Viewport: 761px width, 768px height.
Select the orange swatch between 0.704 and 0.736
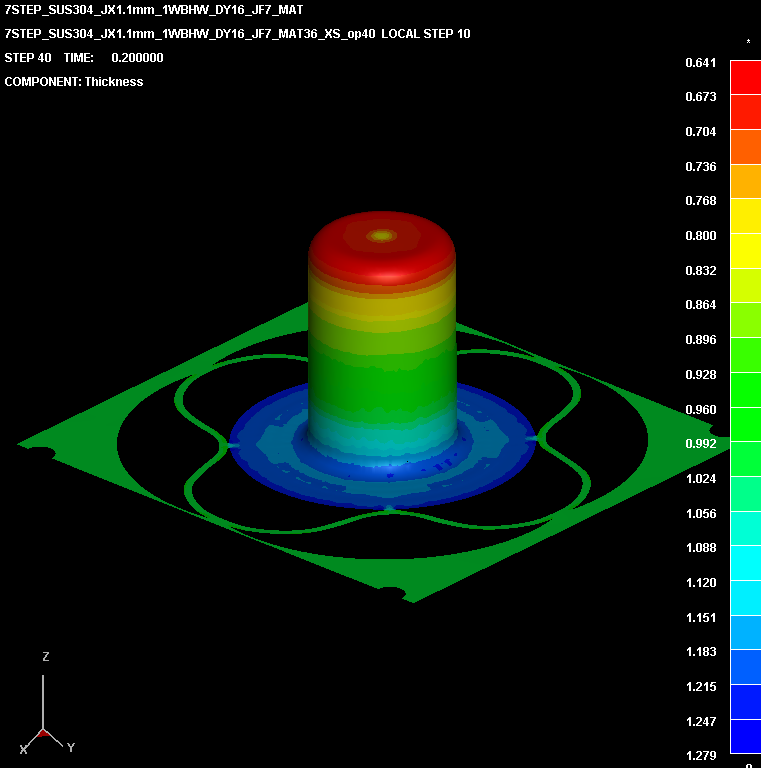745,147
